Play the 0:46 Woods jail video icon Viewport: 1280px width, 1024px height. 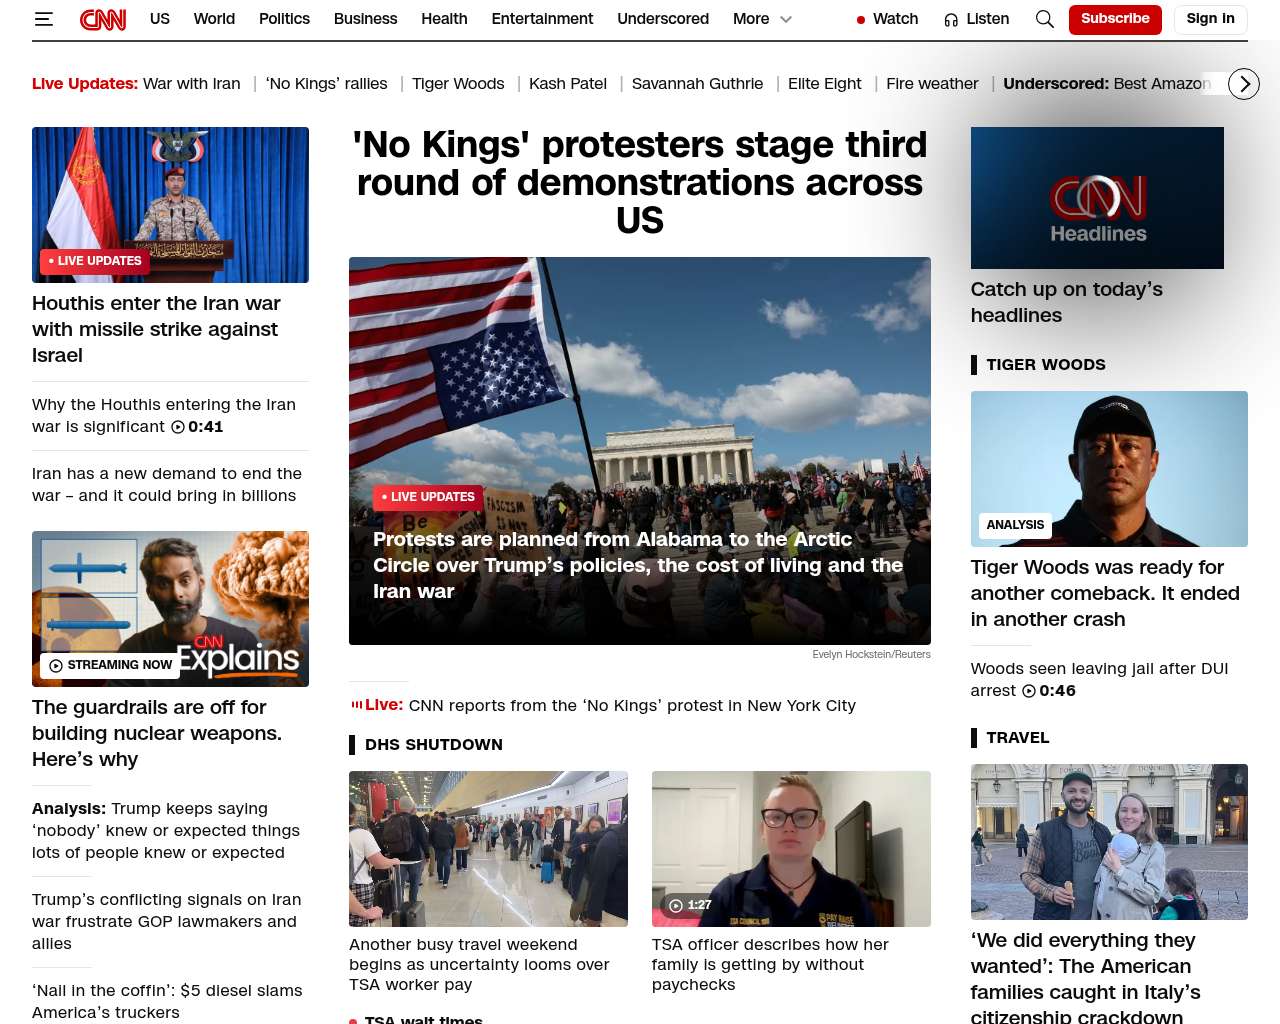[1029, 691]
